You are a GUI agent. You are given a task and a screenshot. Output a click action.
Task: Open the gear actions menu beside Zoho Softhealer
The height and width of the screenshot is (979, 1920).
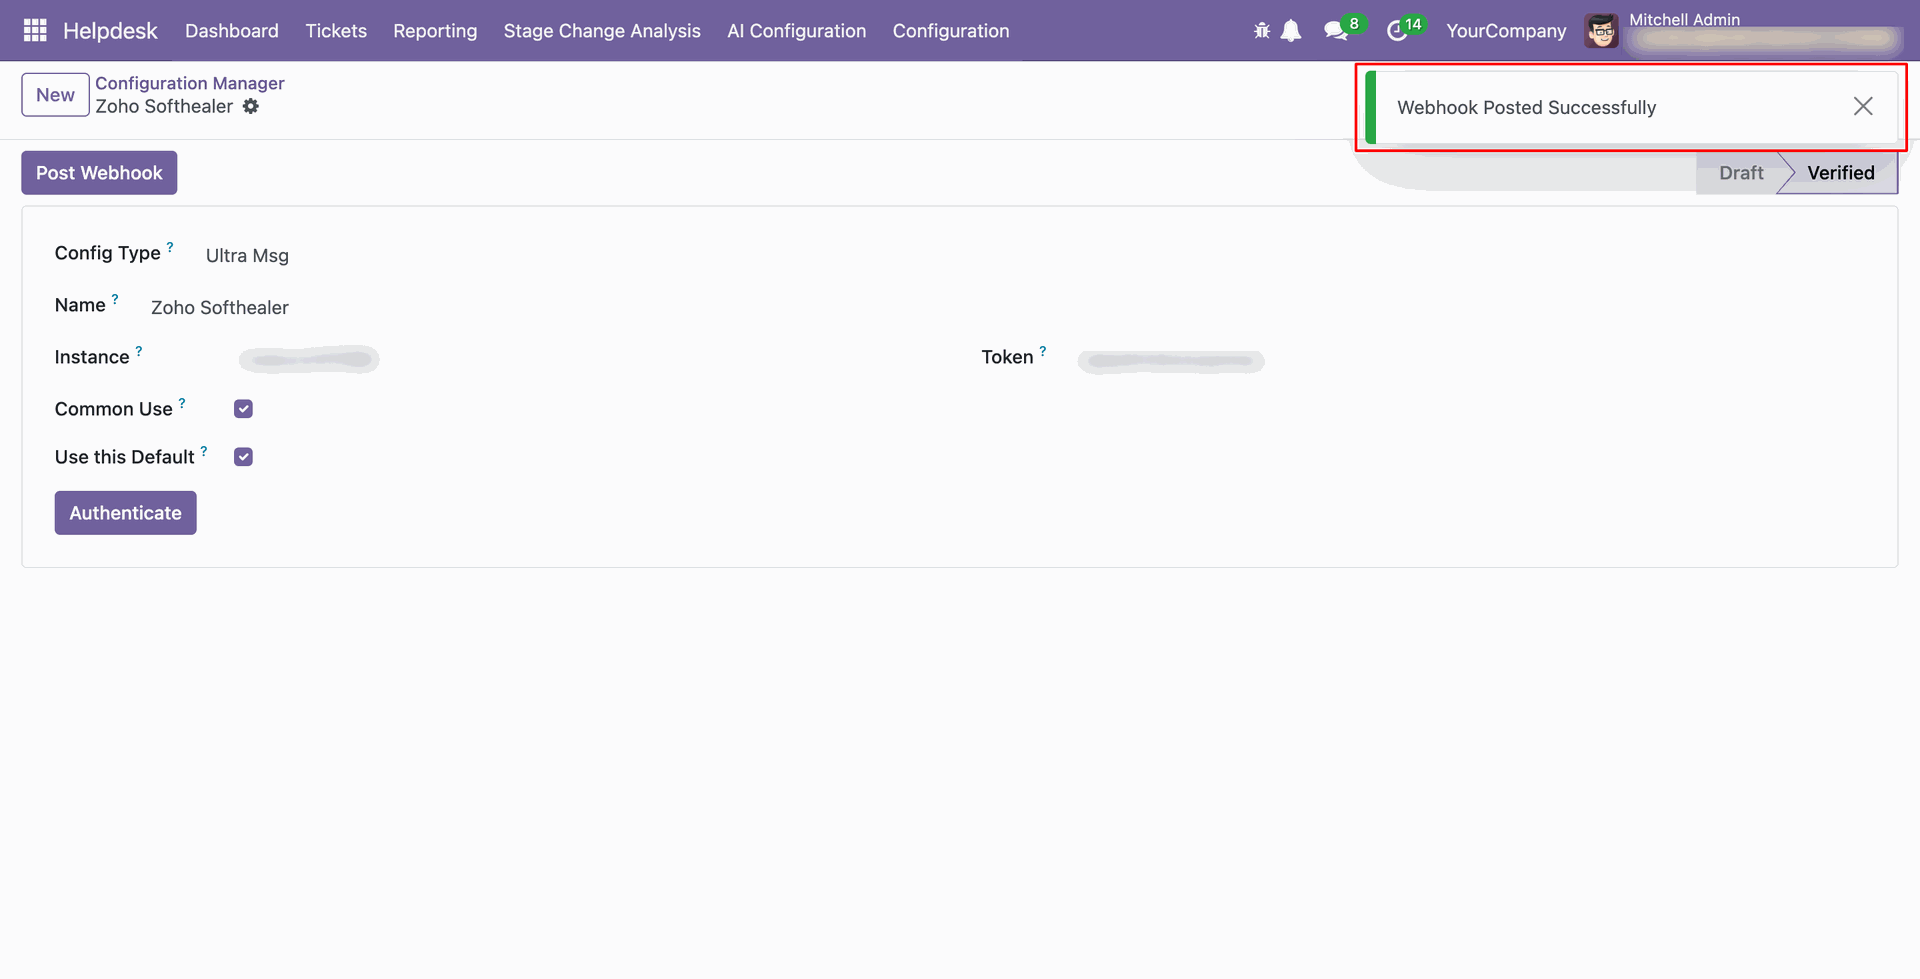(251, 106)
